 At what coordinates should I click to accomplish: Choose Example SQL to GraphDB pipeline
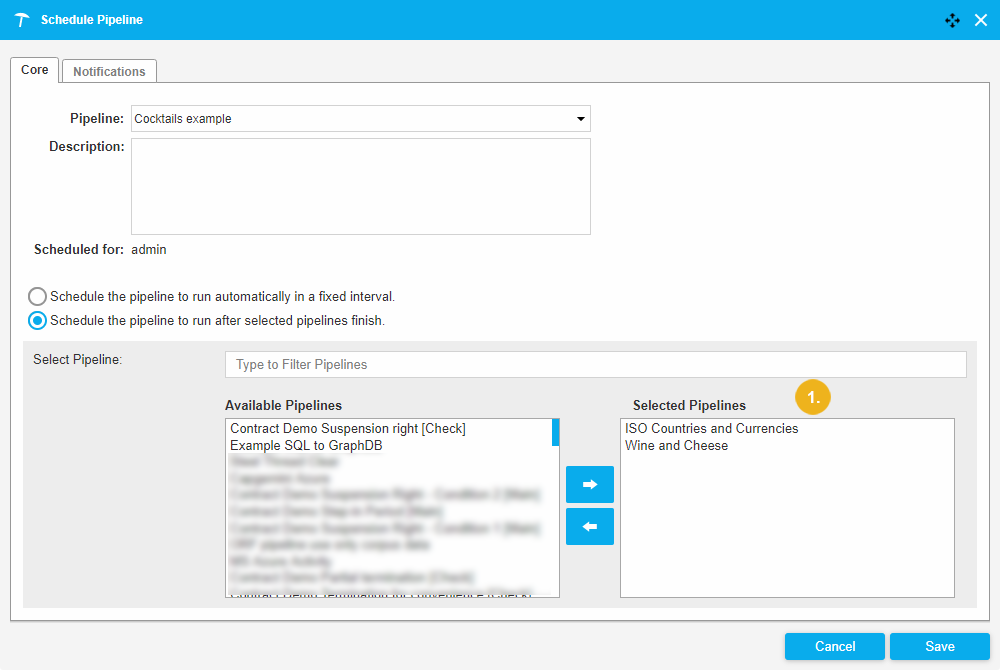pyautogui.click(x=306, y=446)
